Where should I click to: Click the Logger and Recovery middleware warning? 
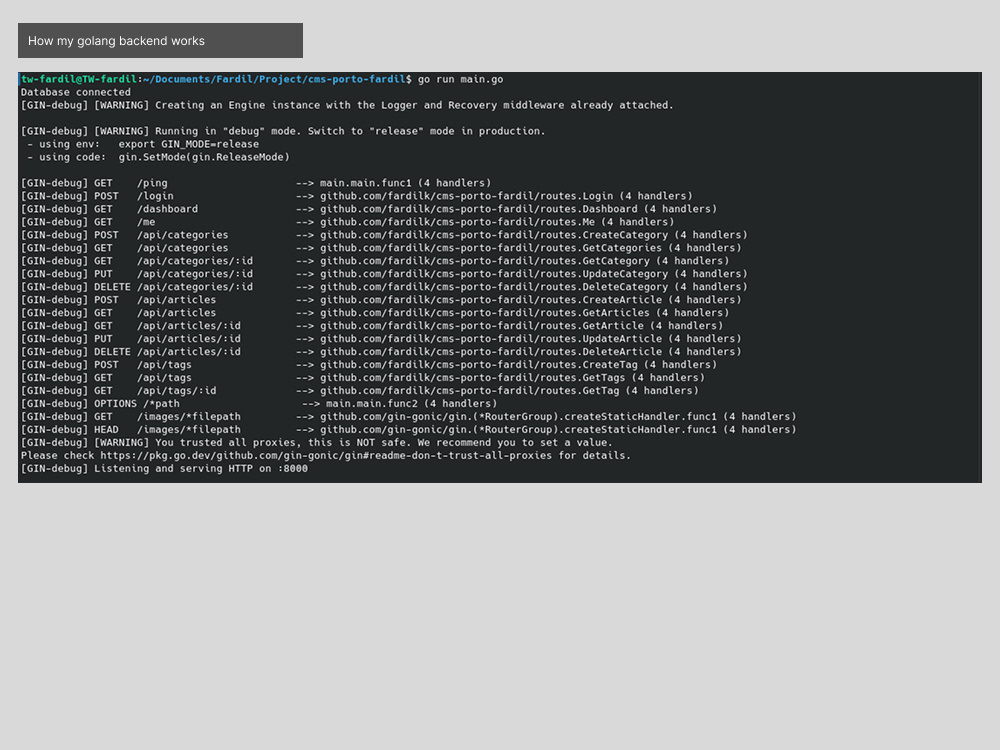pyautogui.click(x=347, y=105)
